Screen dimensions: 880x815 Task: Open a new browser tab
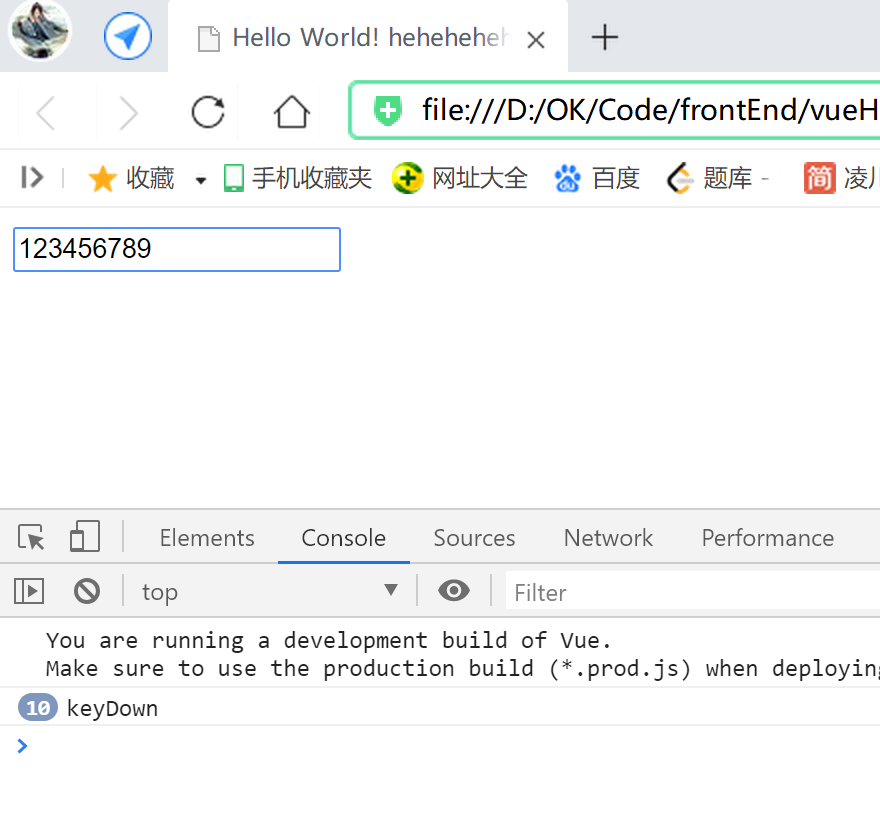pos(604,38)
